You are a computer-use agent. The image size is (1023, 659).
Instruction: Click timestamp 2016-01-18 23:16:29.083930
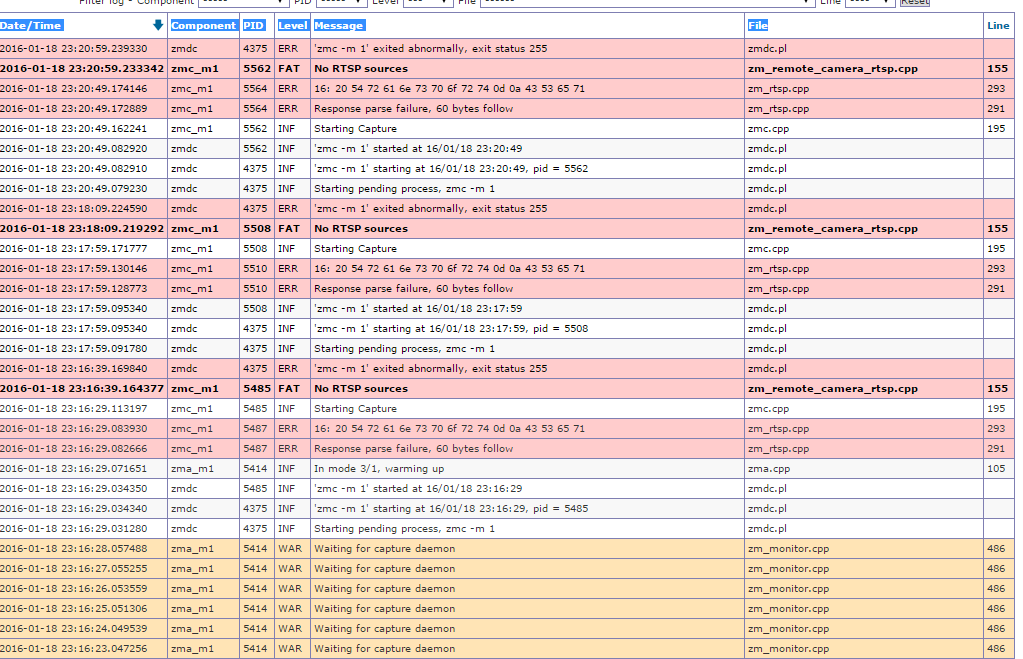(x=74, y=429)
